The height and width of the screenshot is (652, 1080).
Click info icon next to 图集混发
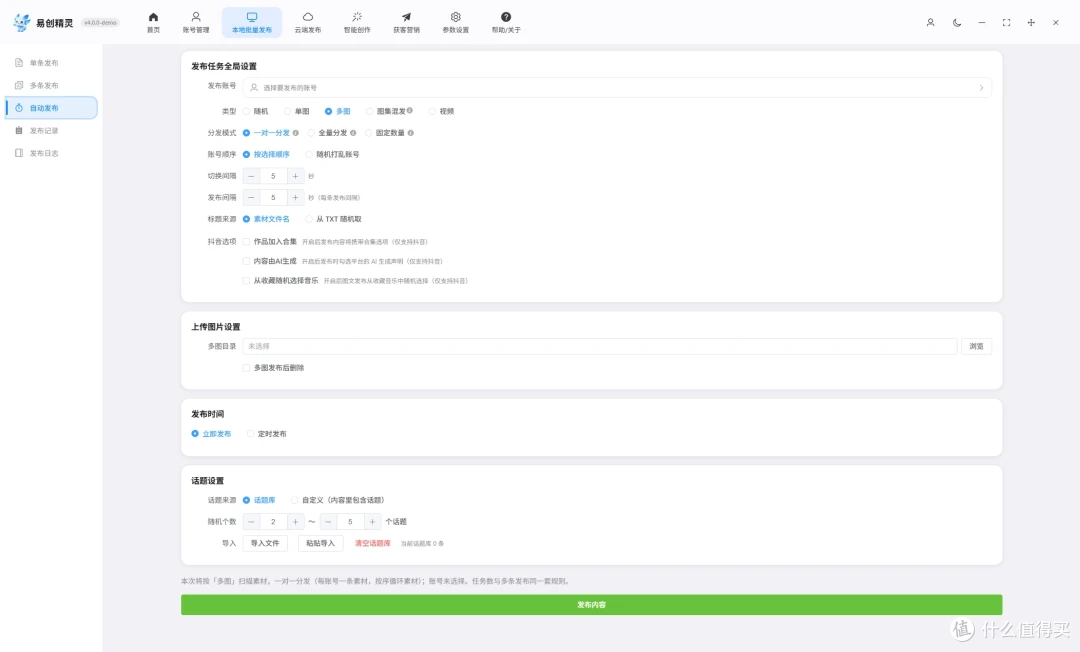(x=410, y=110)
